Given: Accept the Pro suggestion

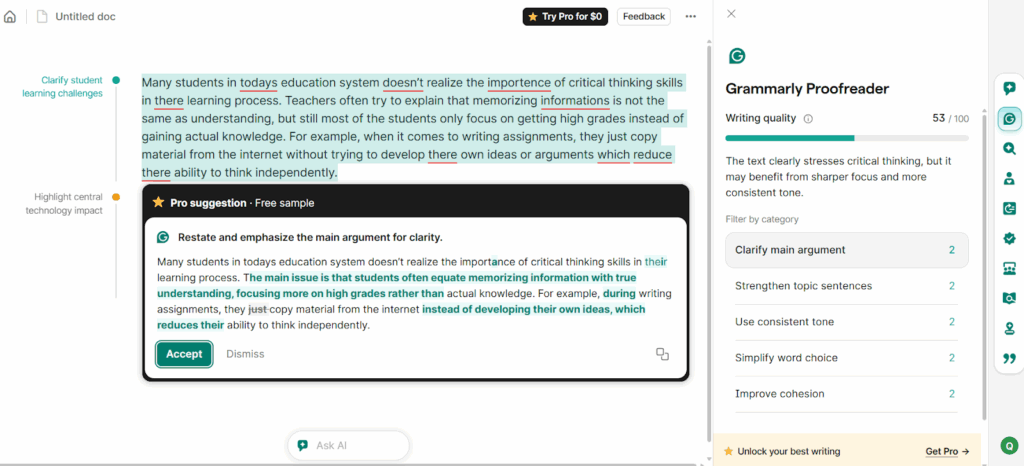Looking at the screenshot, I should [x=184, y=354].
